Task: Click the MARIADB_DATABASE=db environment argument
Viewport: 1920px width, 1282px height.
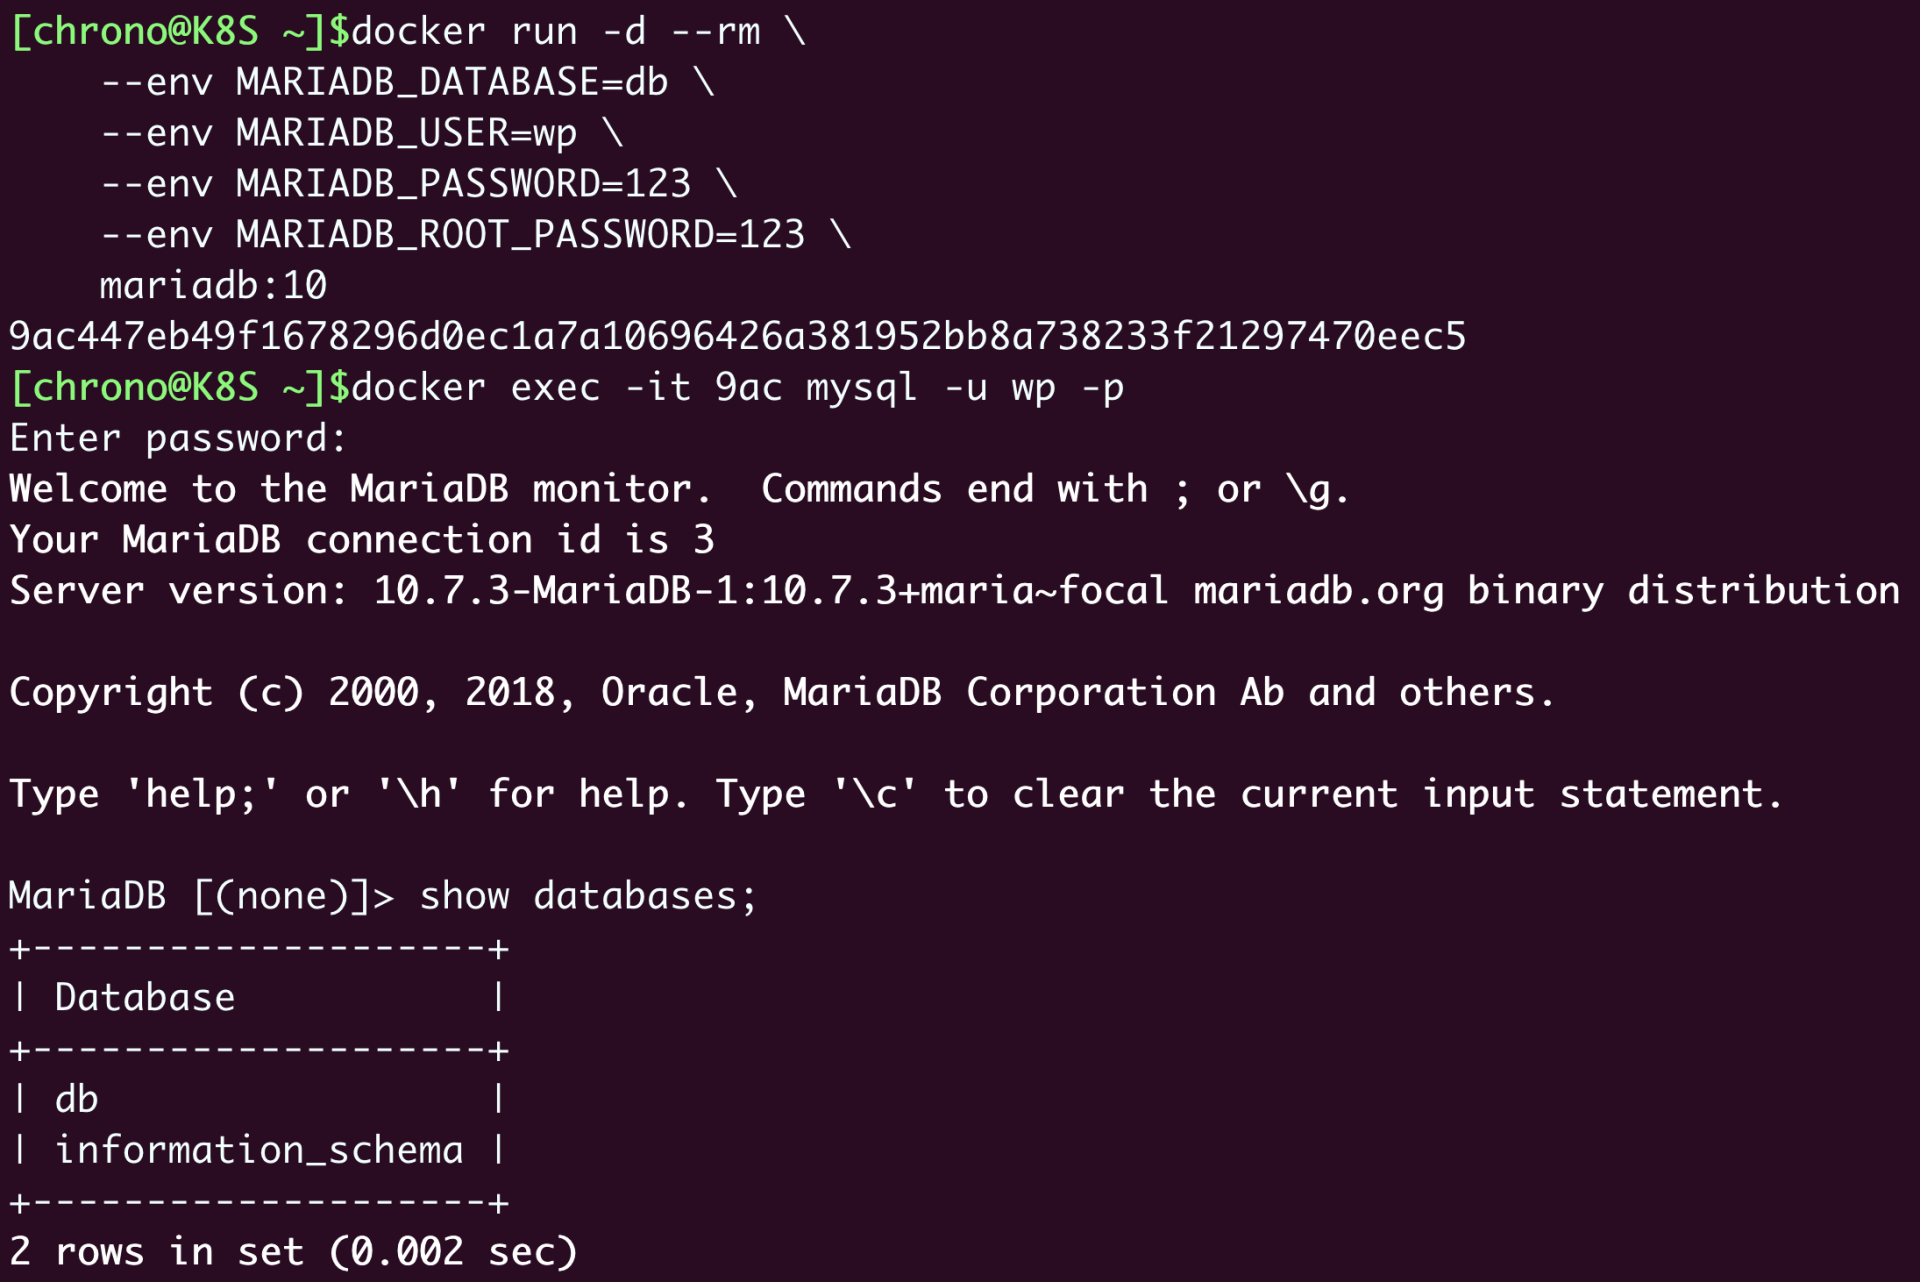Action: 452,83
